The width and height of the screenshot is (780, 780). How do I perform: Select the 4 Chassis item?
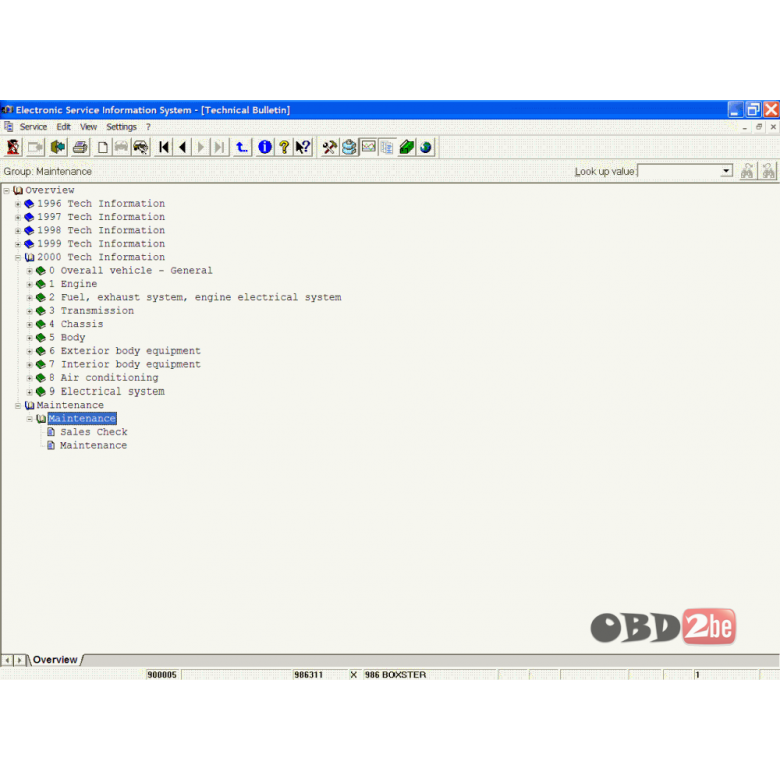(76, 324)
